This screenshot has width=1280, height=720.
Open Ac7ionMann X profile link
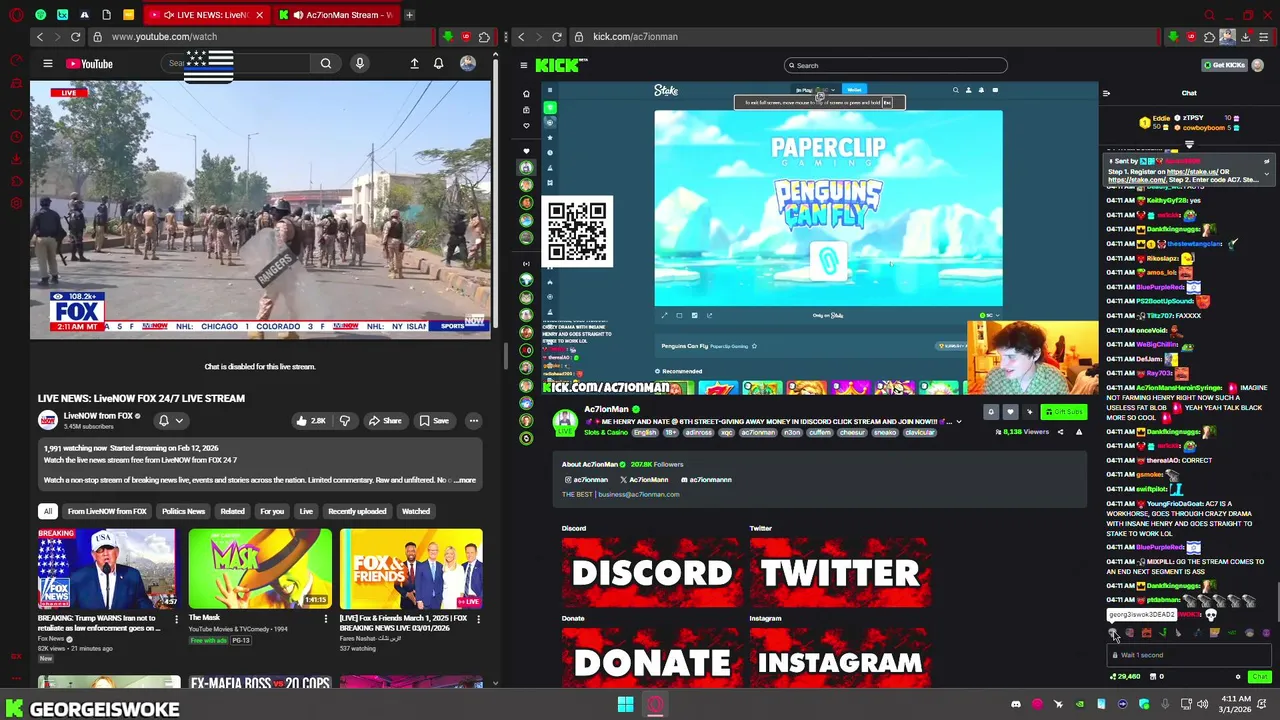(x=645, y=480)
